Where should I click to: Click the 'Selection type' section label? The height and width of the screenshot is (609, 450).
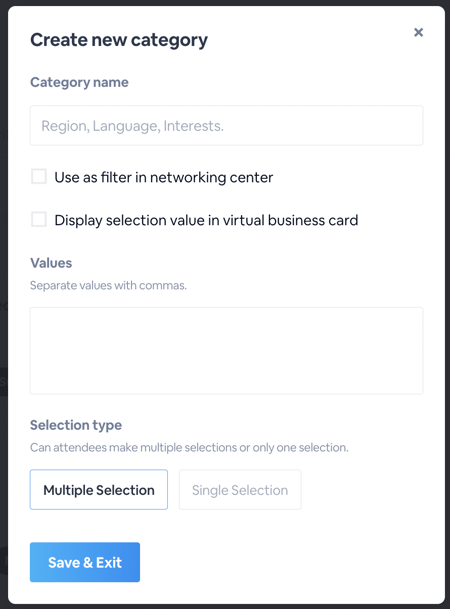pyautogui.click(x=76, y=425)
